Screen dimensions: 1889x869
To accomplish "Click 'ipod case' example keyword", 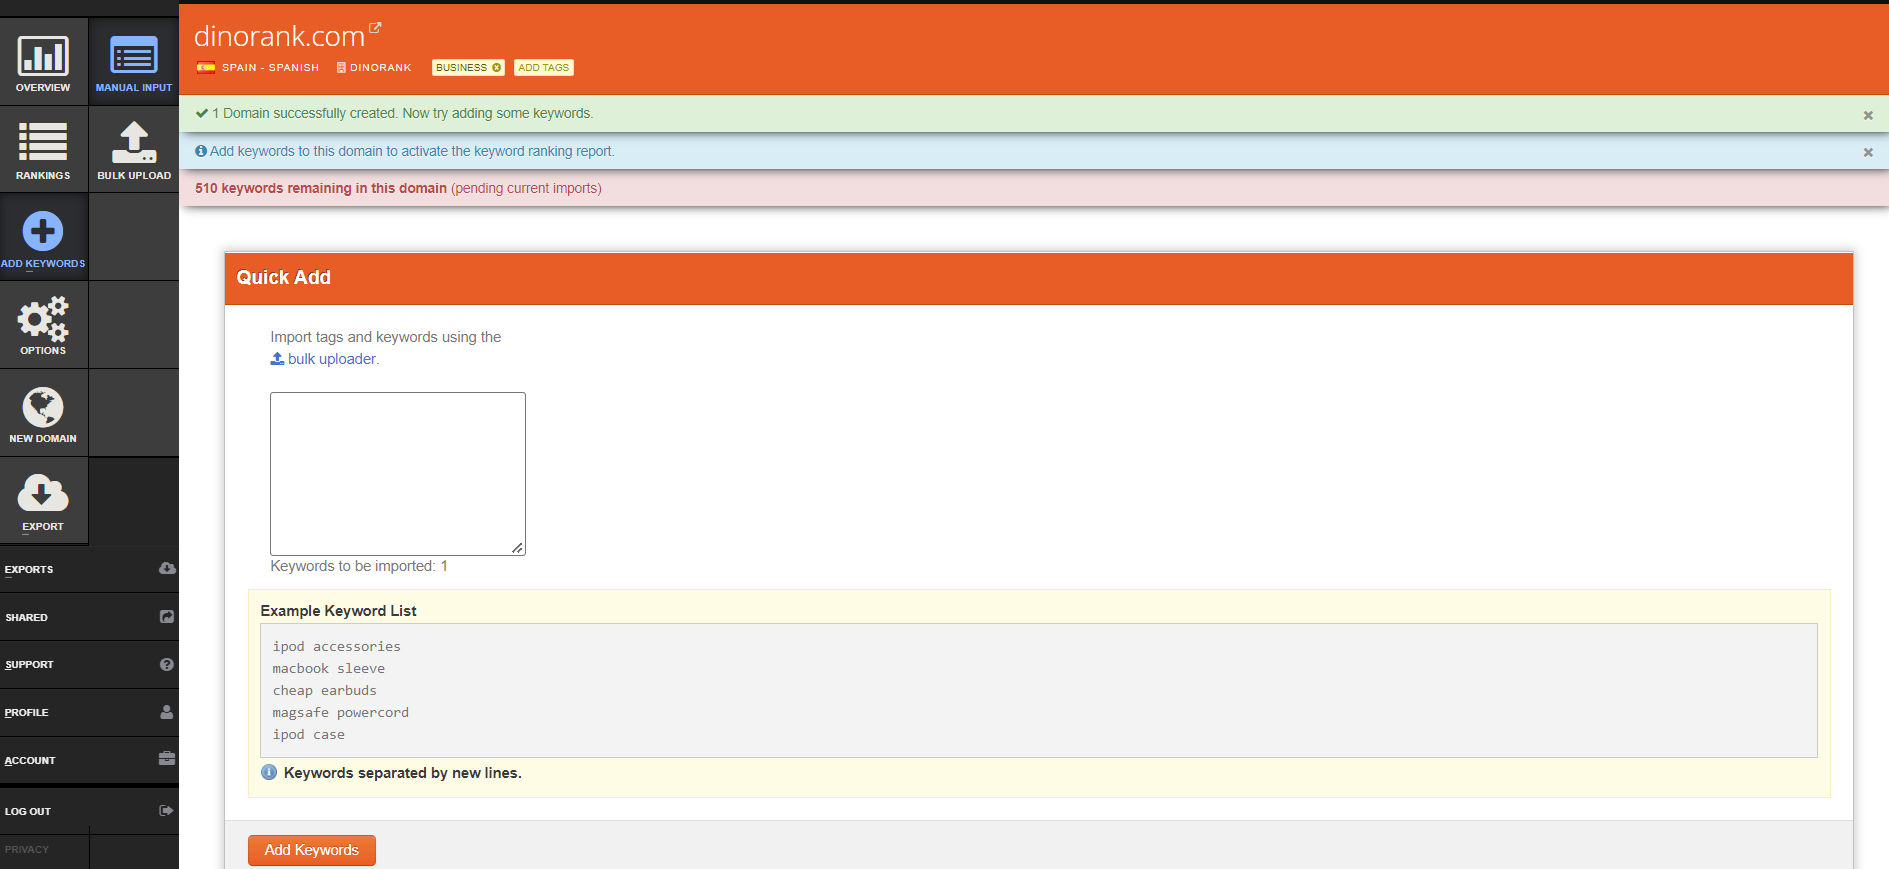I will [308, 735].
